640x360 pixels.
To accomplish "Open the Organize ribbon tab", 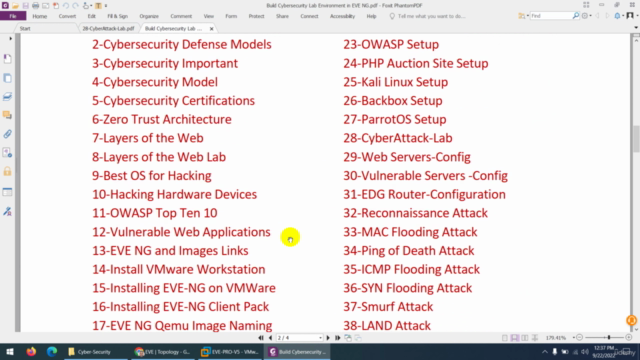I will [149, 16].
